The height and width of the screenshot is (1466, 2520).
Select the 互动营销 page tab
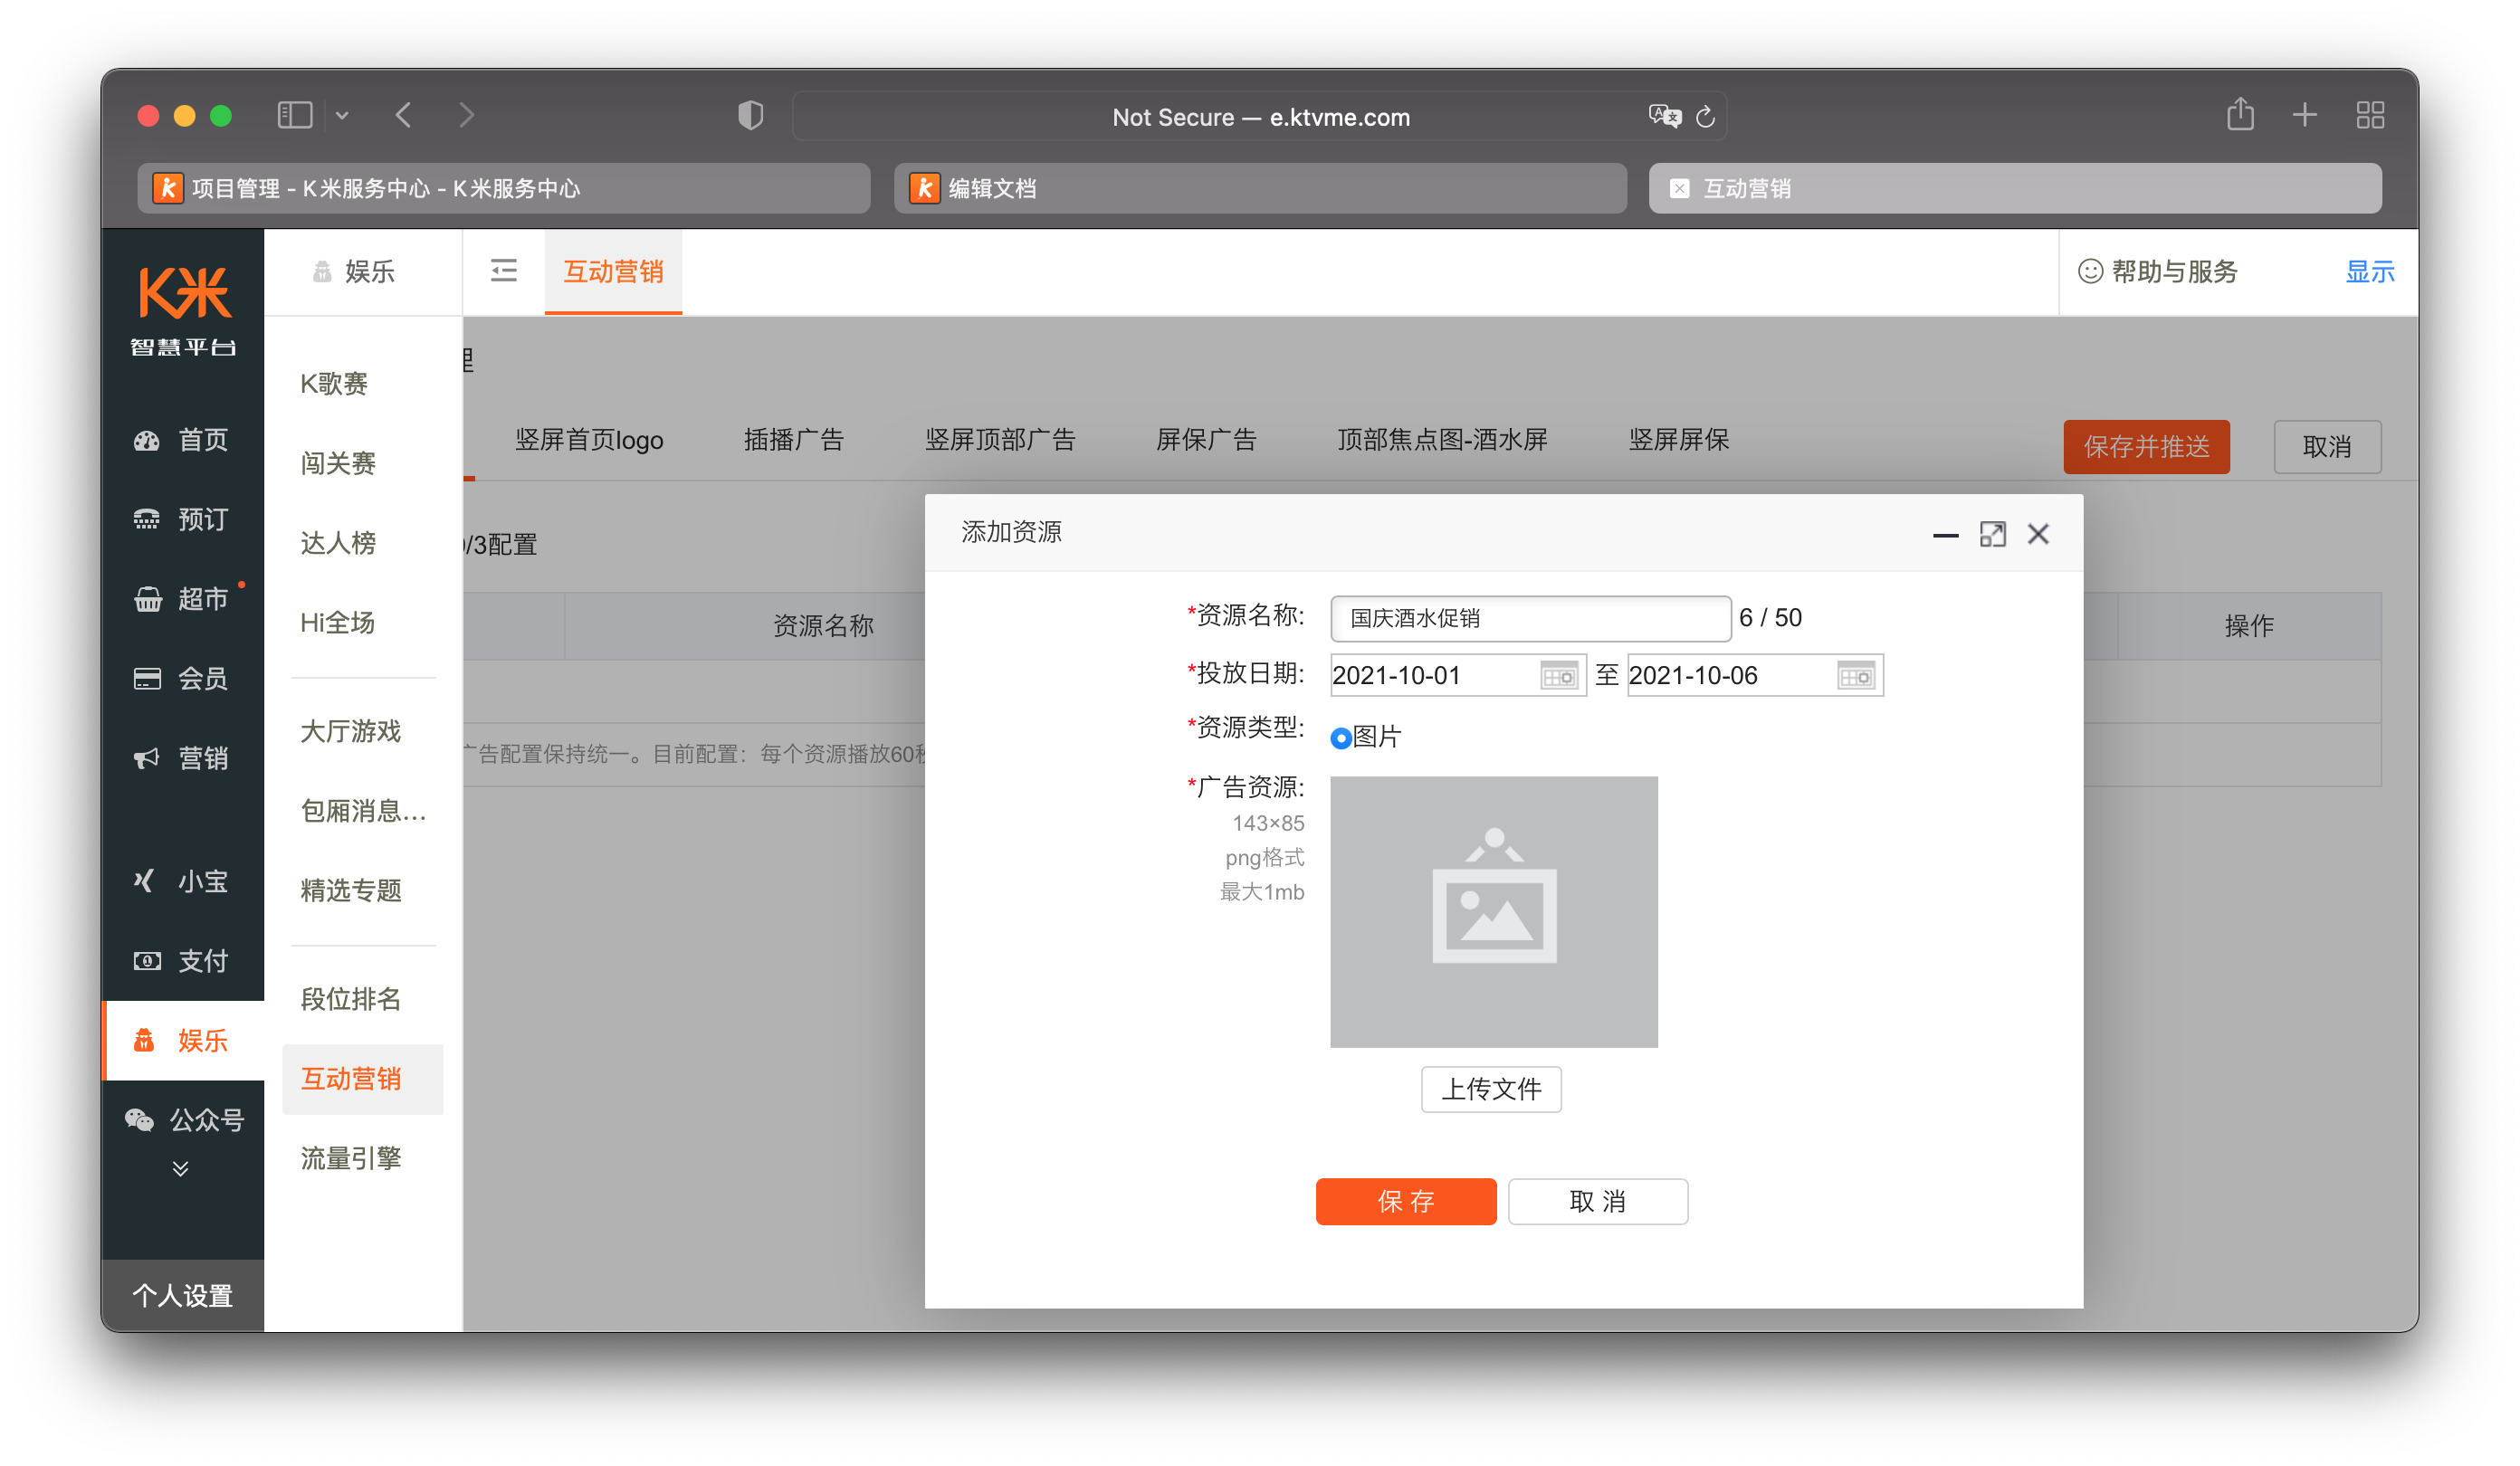tap(613, 272)
